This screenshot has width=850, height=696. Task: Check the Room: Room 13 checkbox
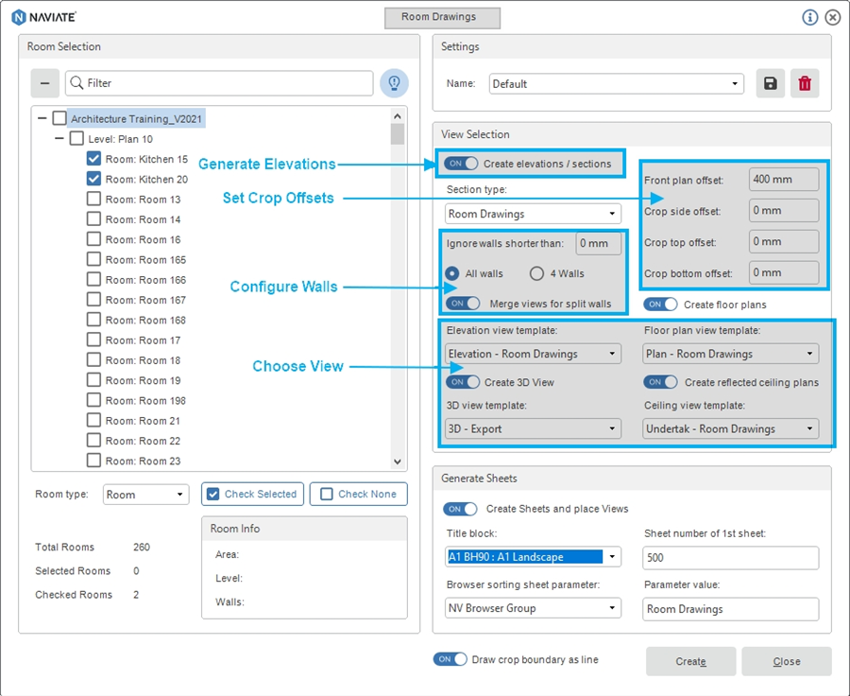pyautogui.click(x=94, y=198)
